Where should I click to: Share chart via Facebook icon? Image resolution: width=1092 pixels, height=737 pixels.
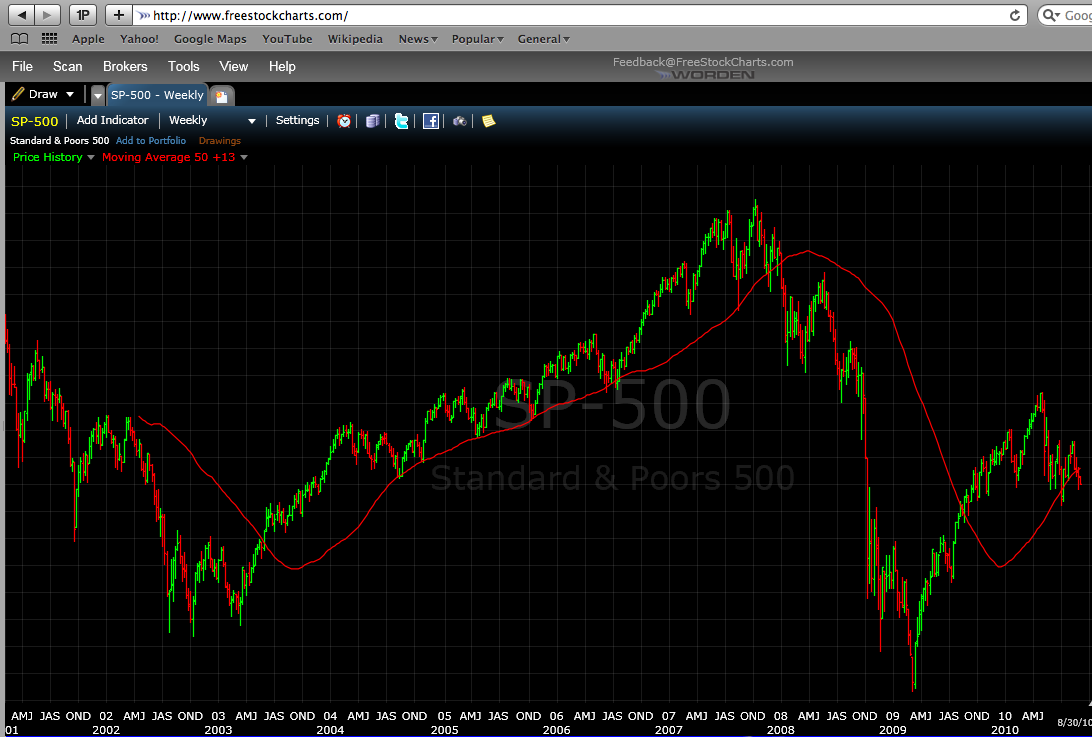tap(431, 121)
